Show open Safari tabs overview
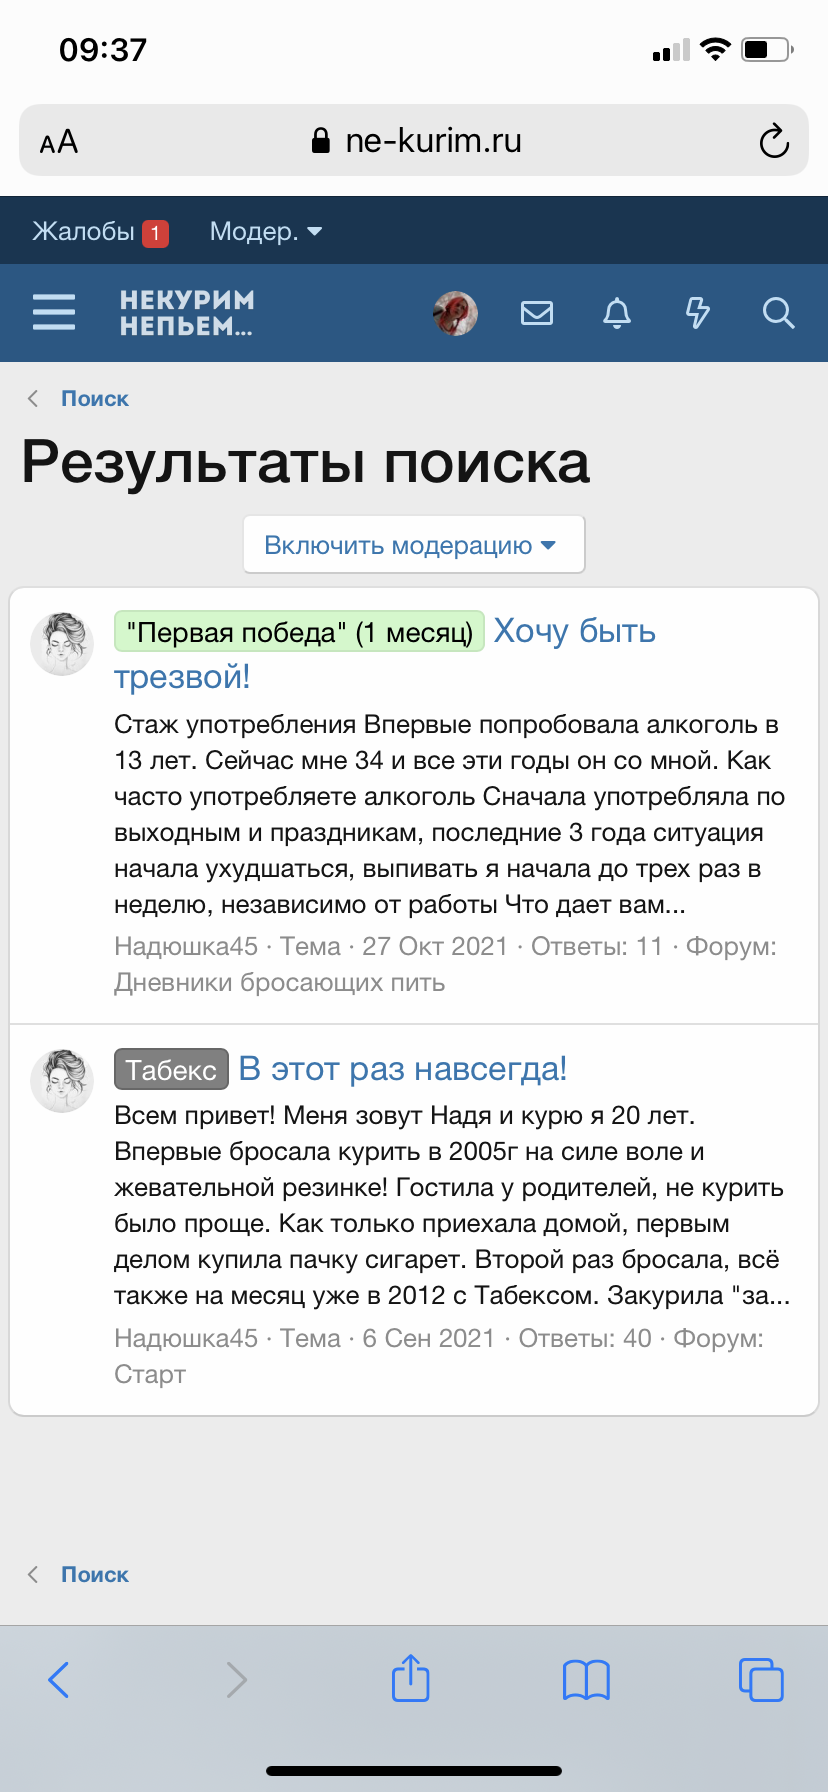Image resolution: width=828 pixels, height=1792 pixels. point(760,1679)
